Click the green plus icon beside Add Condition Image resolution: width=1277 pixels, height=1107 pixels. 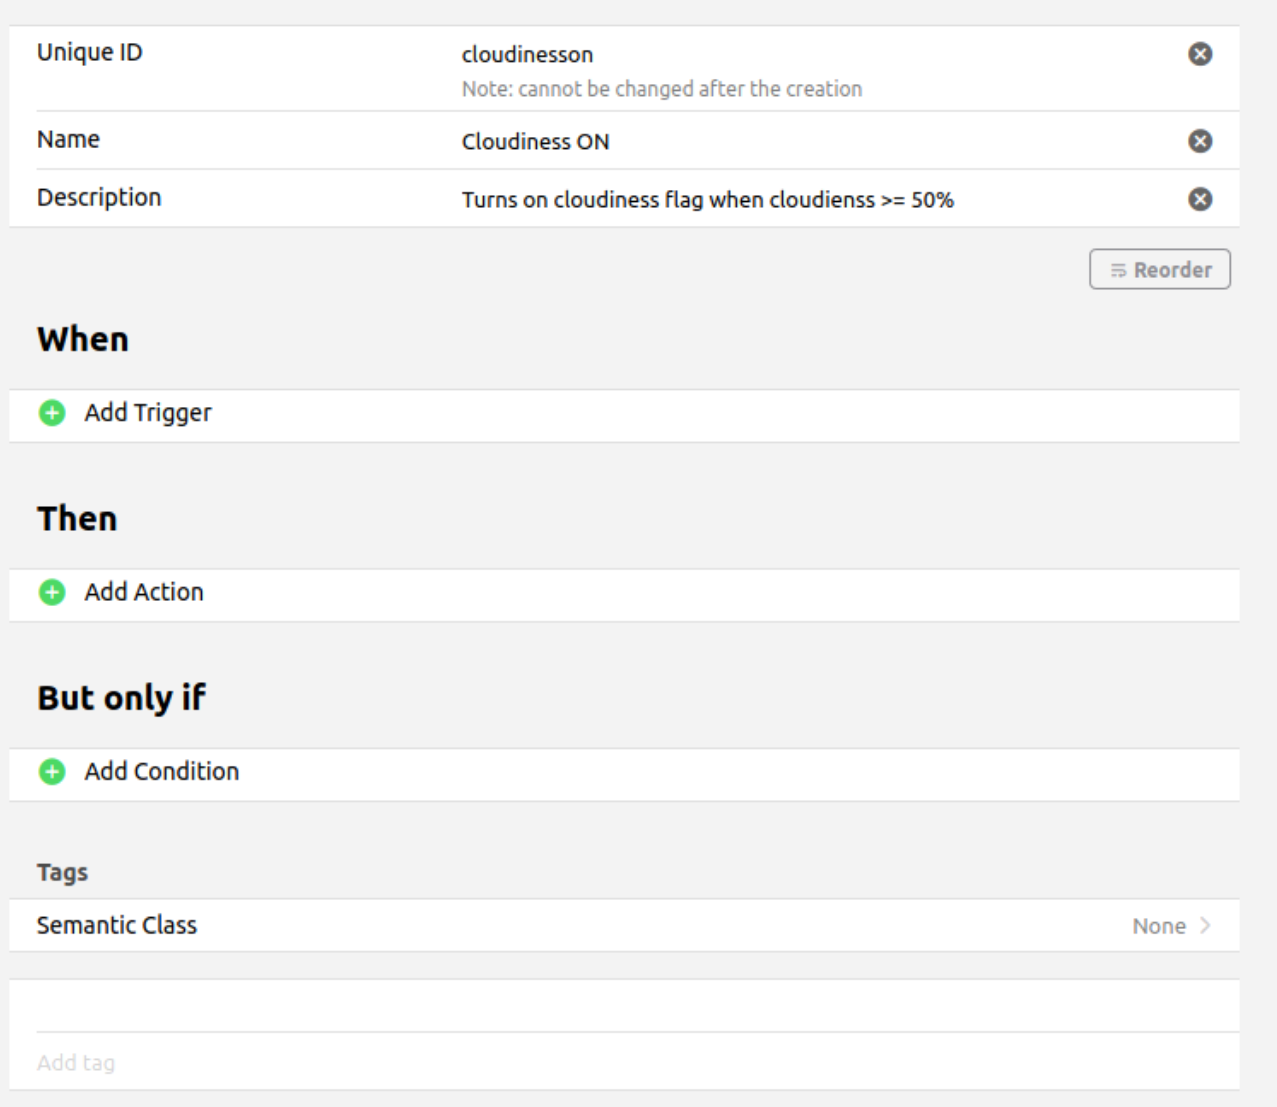52,772
